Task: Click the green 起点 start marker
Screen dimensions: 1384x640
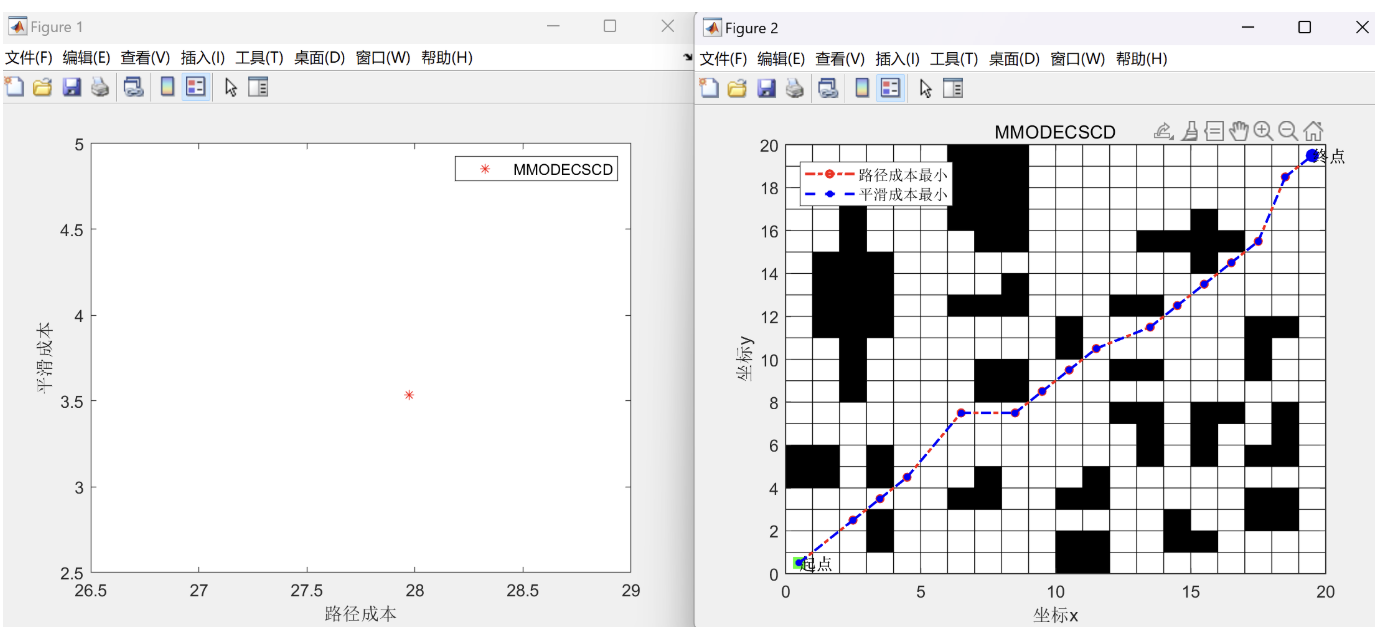Action: [799, 563]
